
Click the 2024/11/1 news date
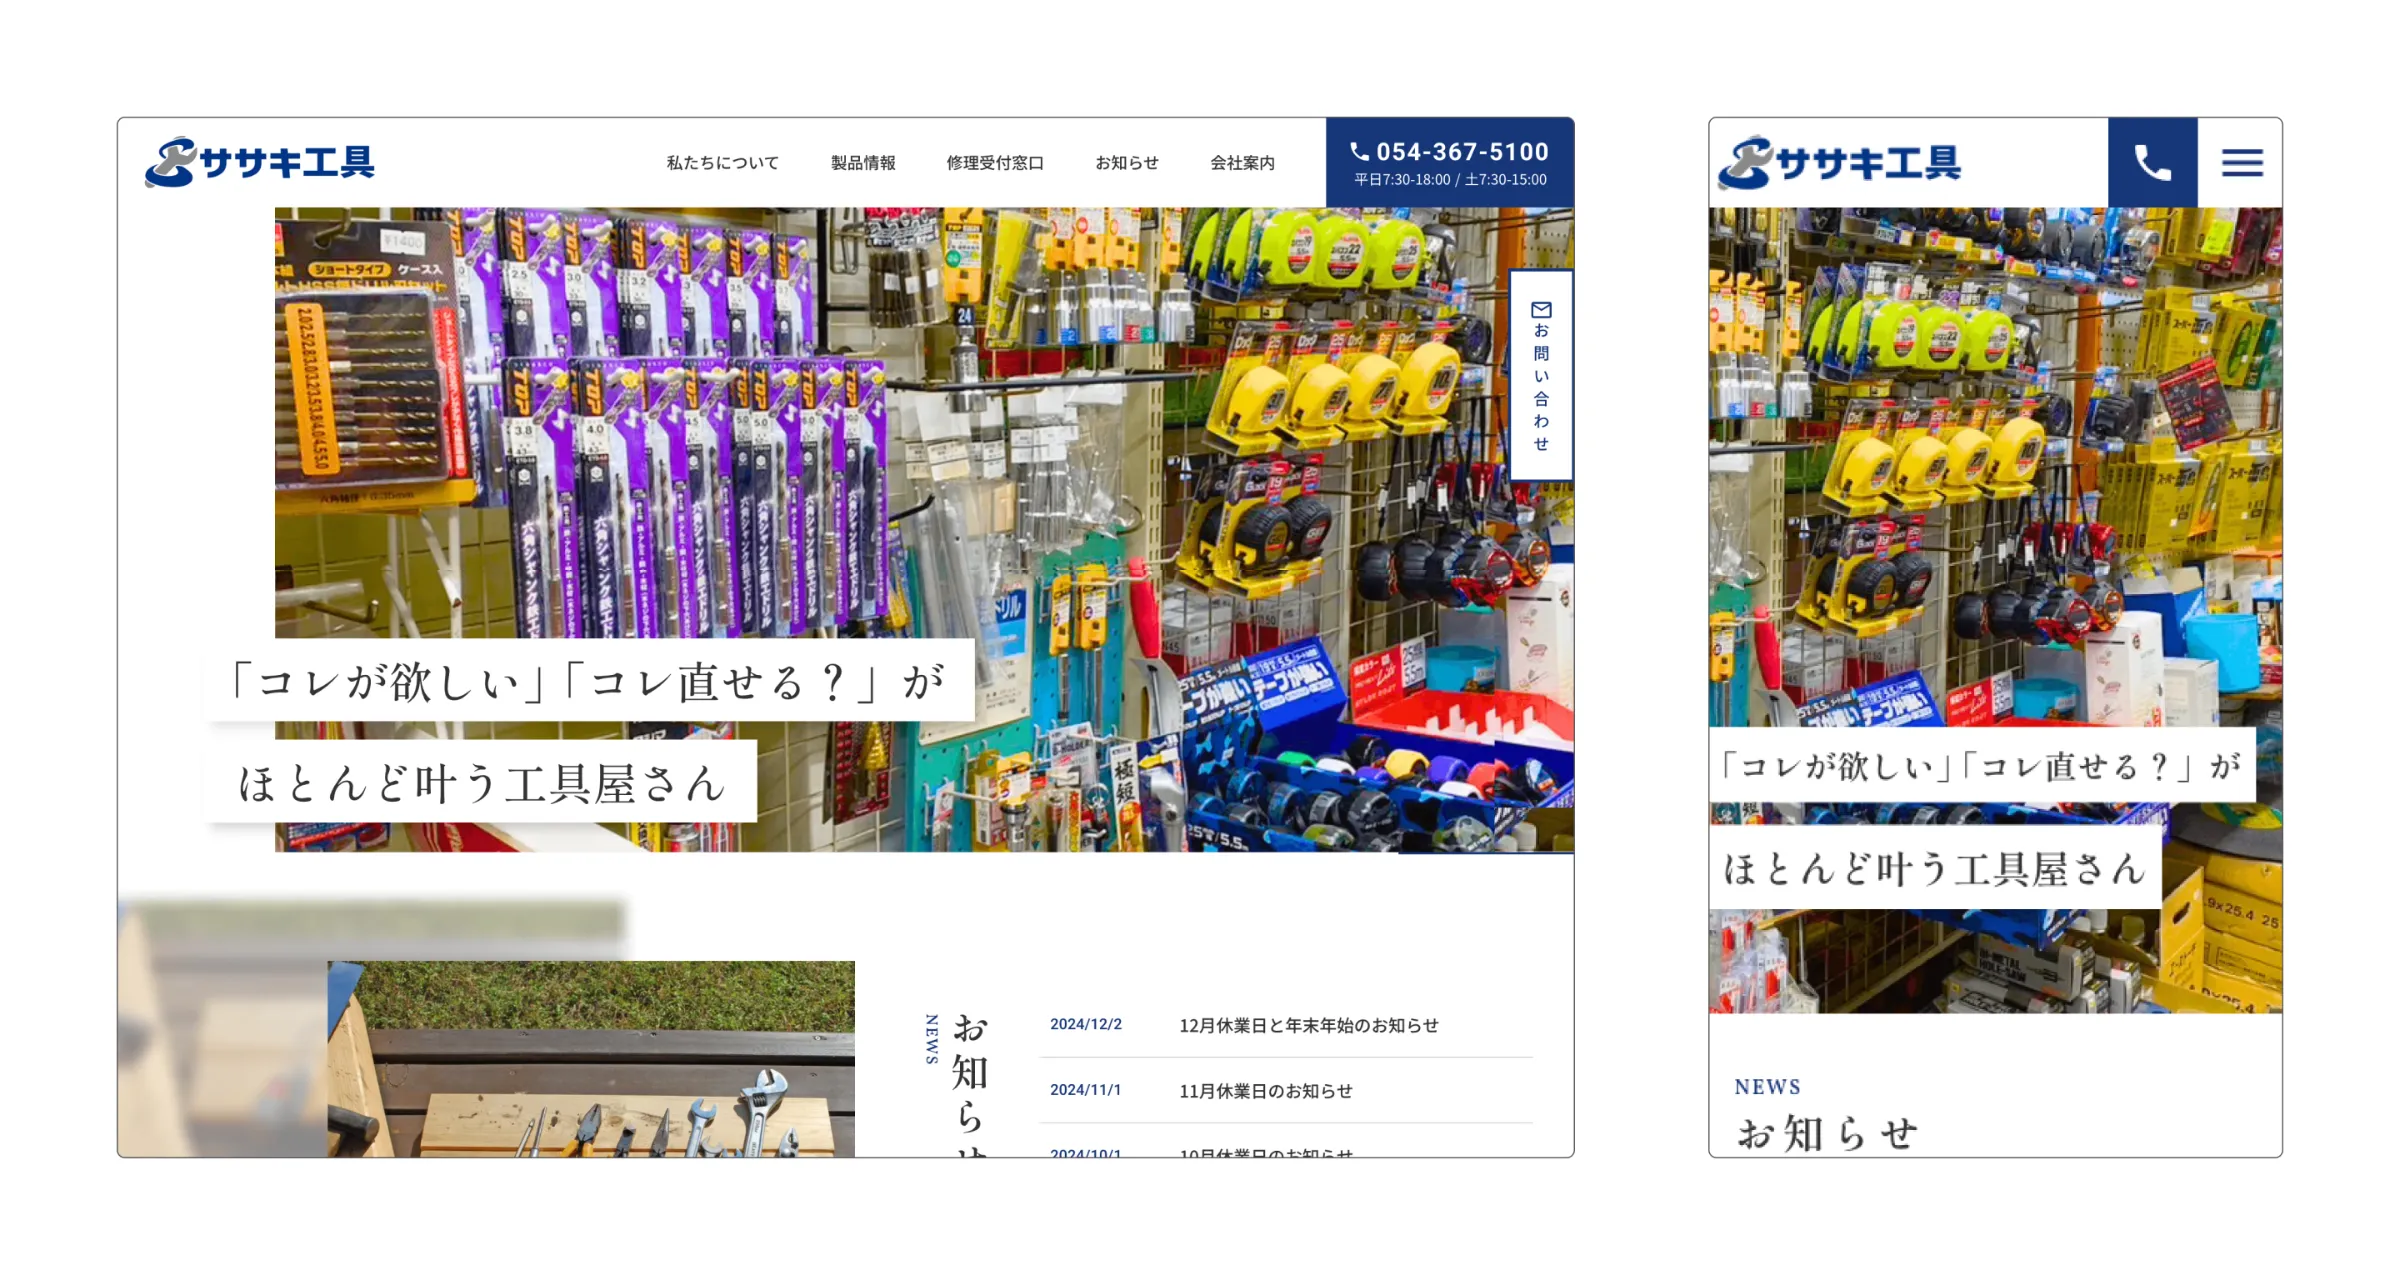(1085, 1090)
